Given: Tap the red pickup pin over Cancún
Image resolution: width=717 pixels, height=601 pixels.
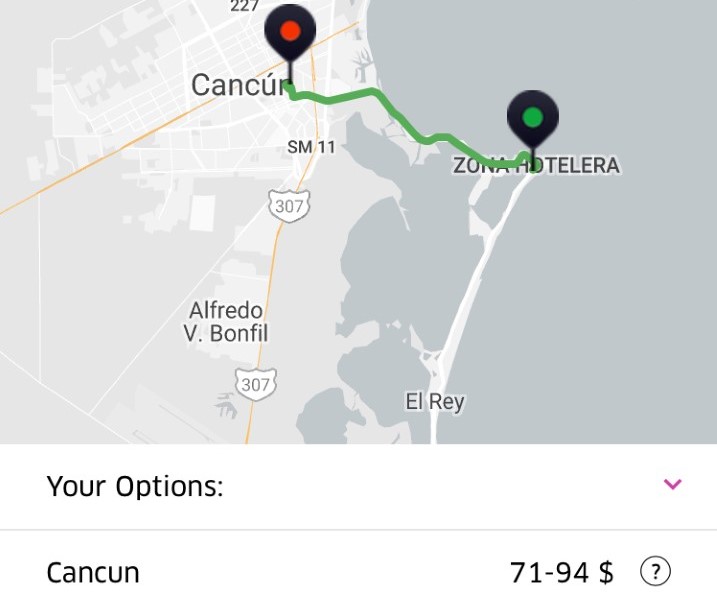Looking at the screenshot, I should click(x=290, y=32).
